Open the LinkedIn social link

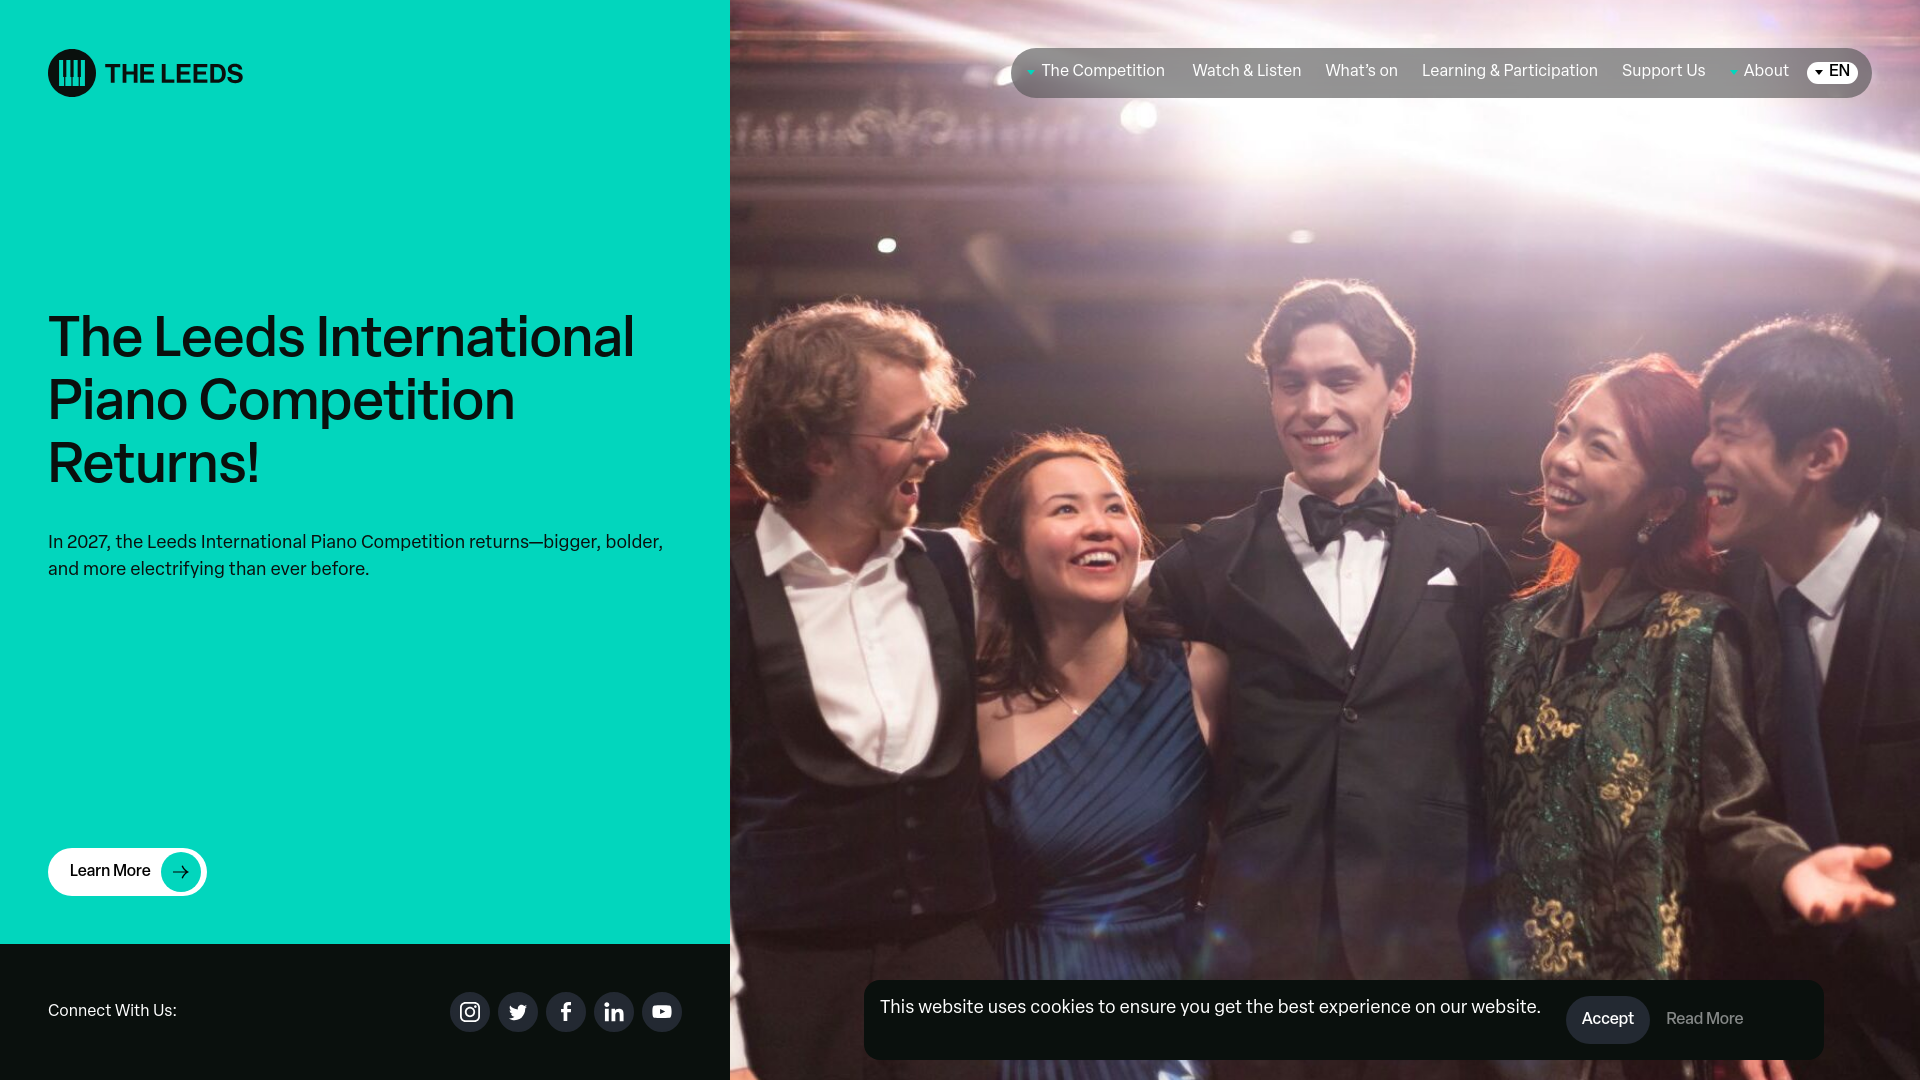[614, 1012]
